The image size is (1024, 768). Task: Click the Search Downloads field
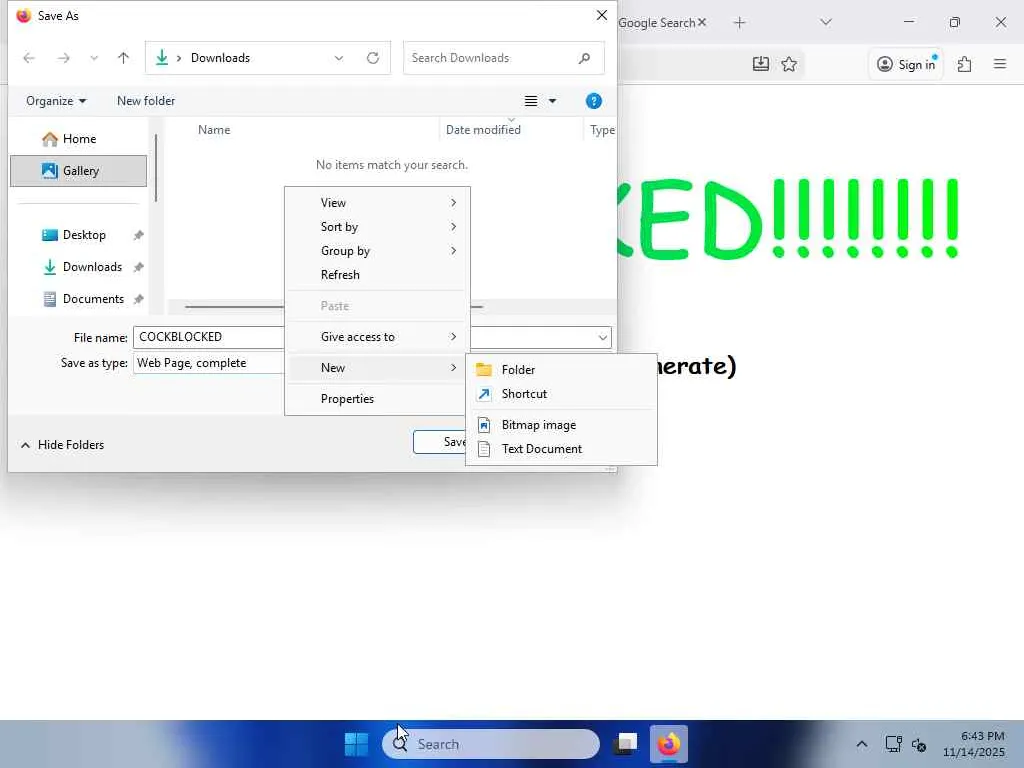pyautogui.click(x=504, y=58)
